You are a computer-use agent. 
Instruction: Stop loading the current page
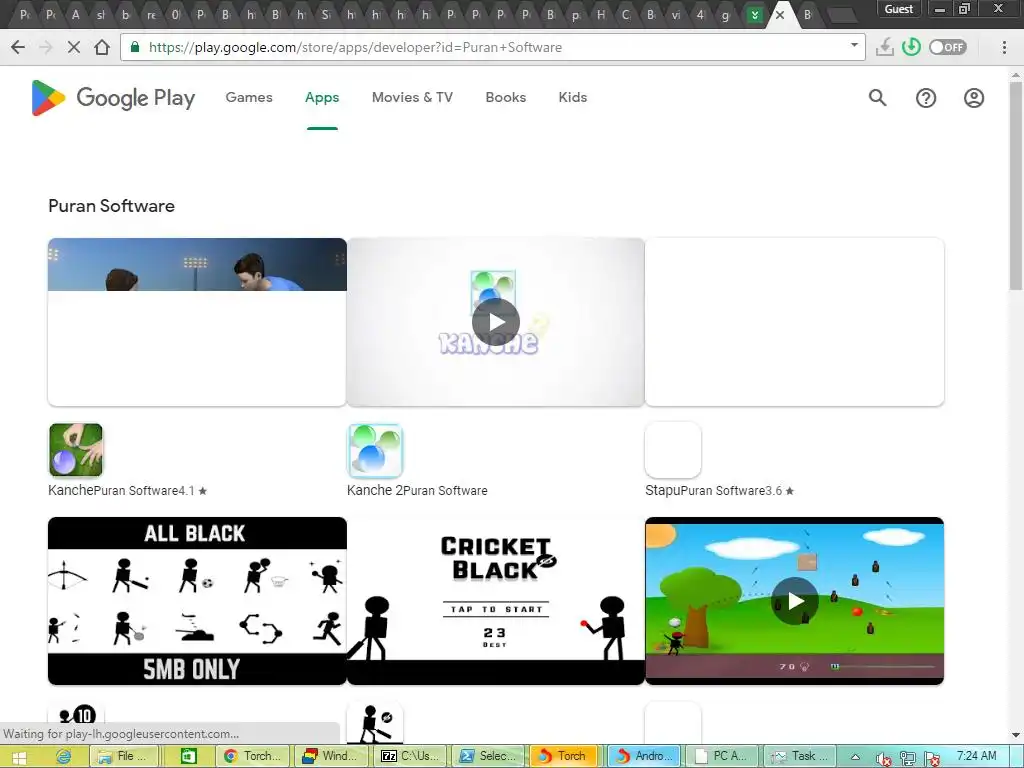74,47
